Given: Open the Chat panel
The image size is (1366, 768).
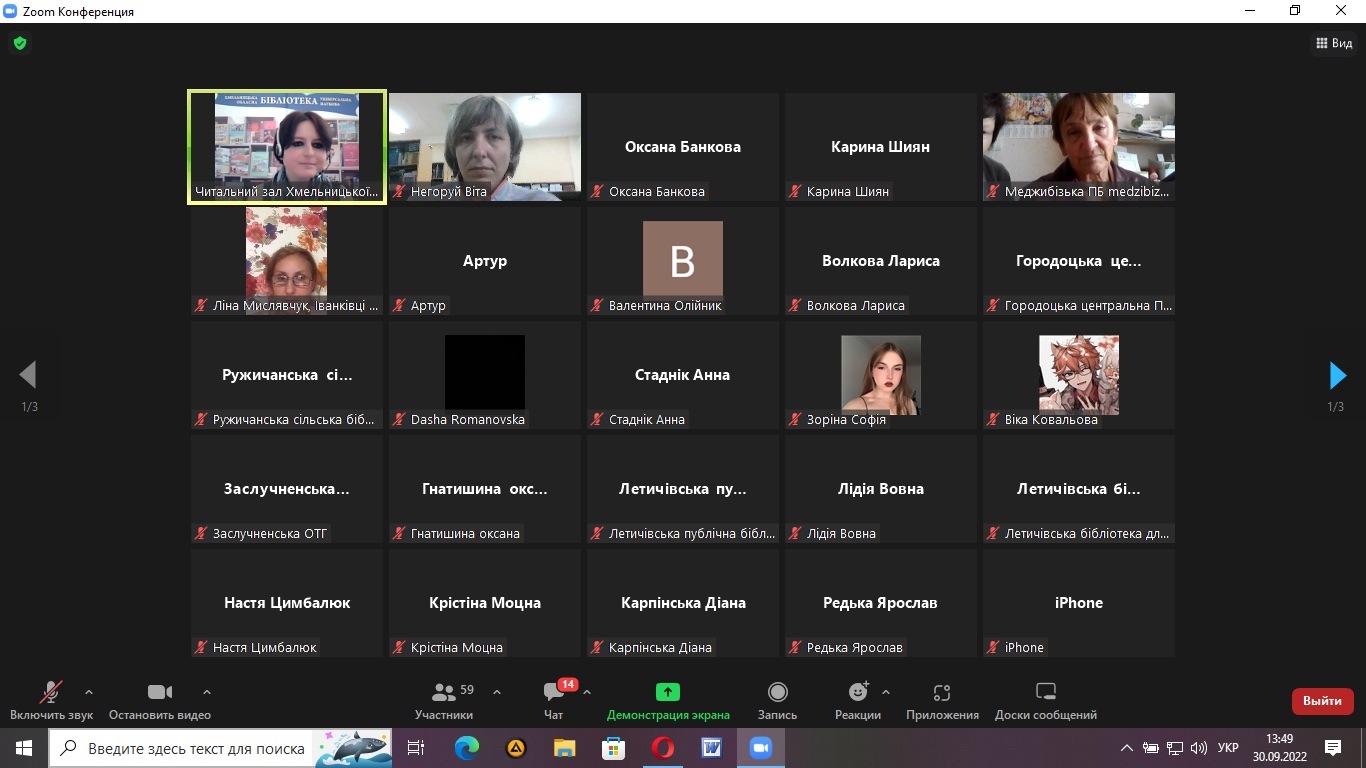Looking at the screenshot, I should (554, 699).
